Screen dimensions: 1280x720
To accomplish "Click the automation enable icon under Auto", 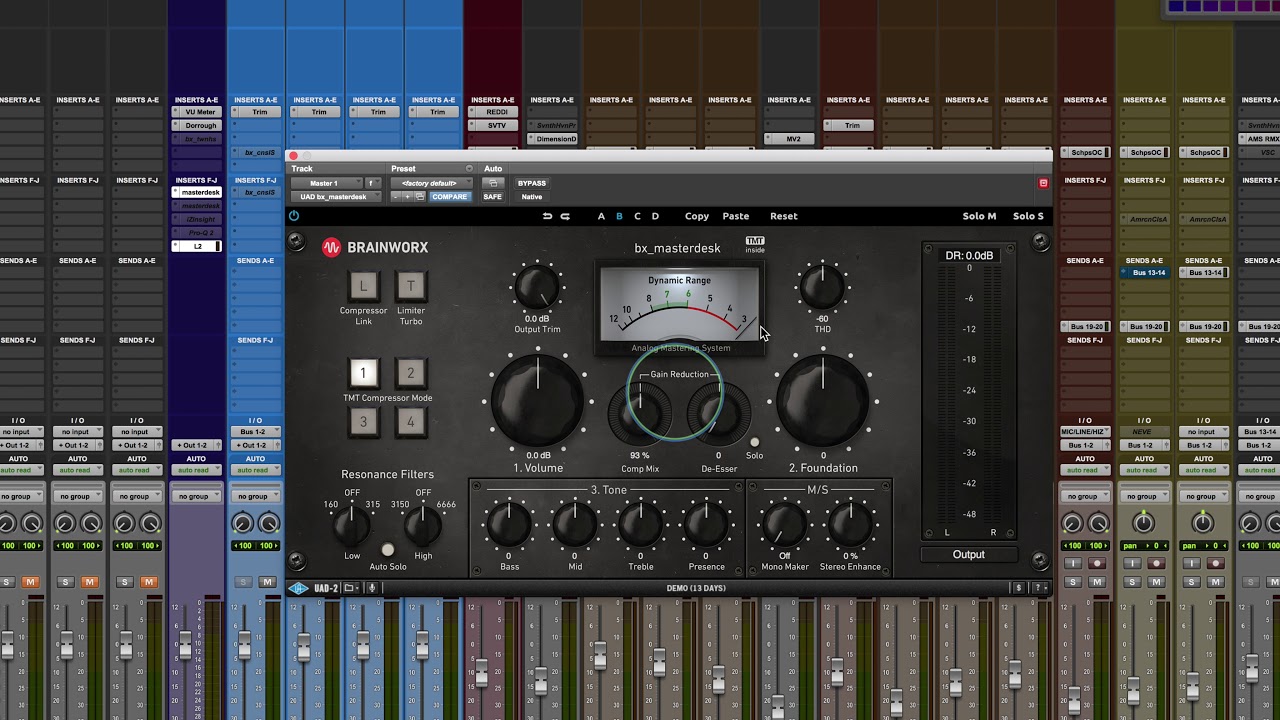I will pos(493,183).
